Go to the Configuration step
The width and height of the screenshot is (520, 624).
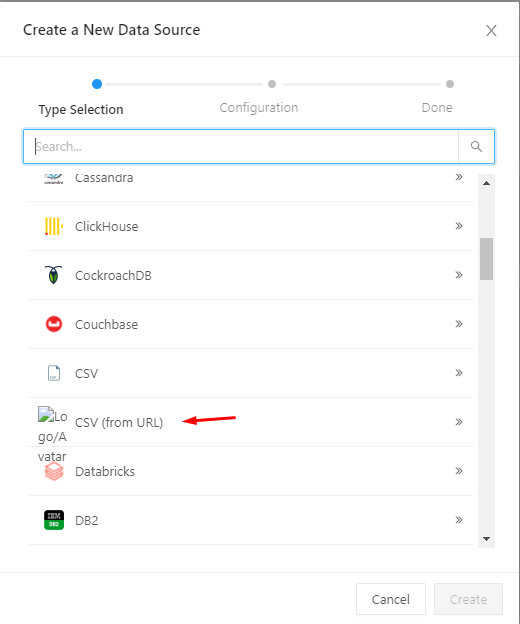[259, 107]
